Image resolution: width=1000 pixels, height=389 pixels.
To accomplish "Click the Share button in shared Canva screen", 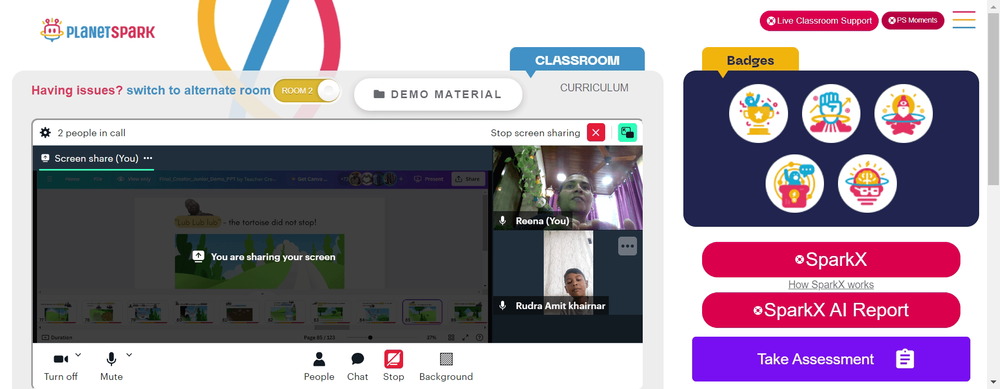I will [x=468, y=179].
